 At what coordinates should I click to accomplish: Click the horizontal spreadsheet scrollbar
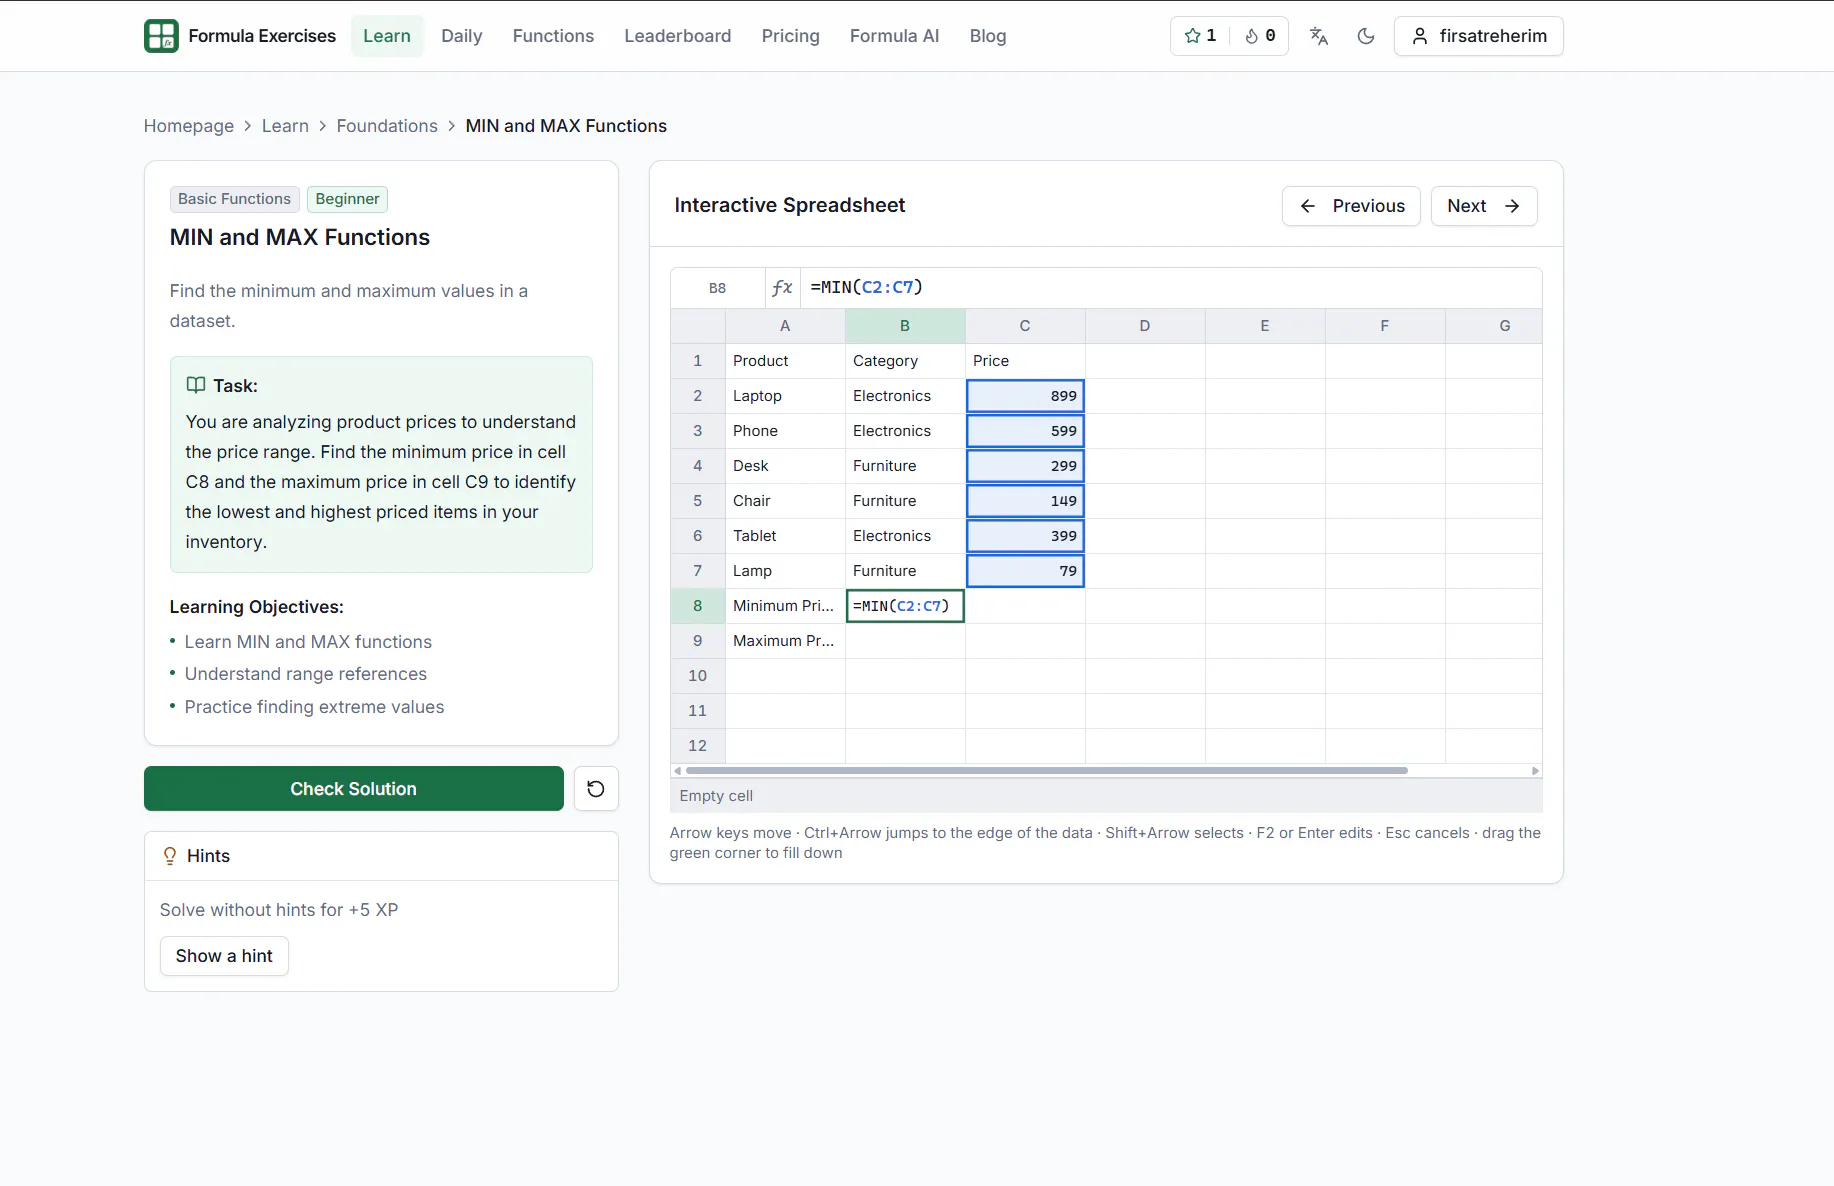(x=1047, y=771)
